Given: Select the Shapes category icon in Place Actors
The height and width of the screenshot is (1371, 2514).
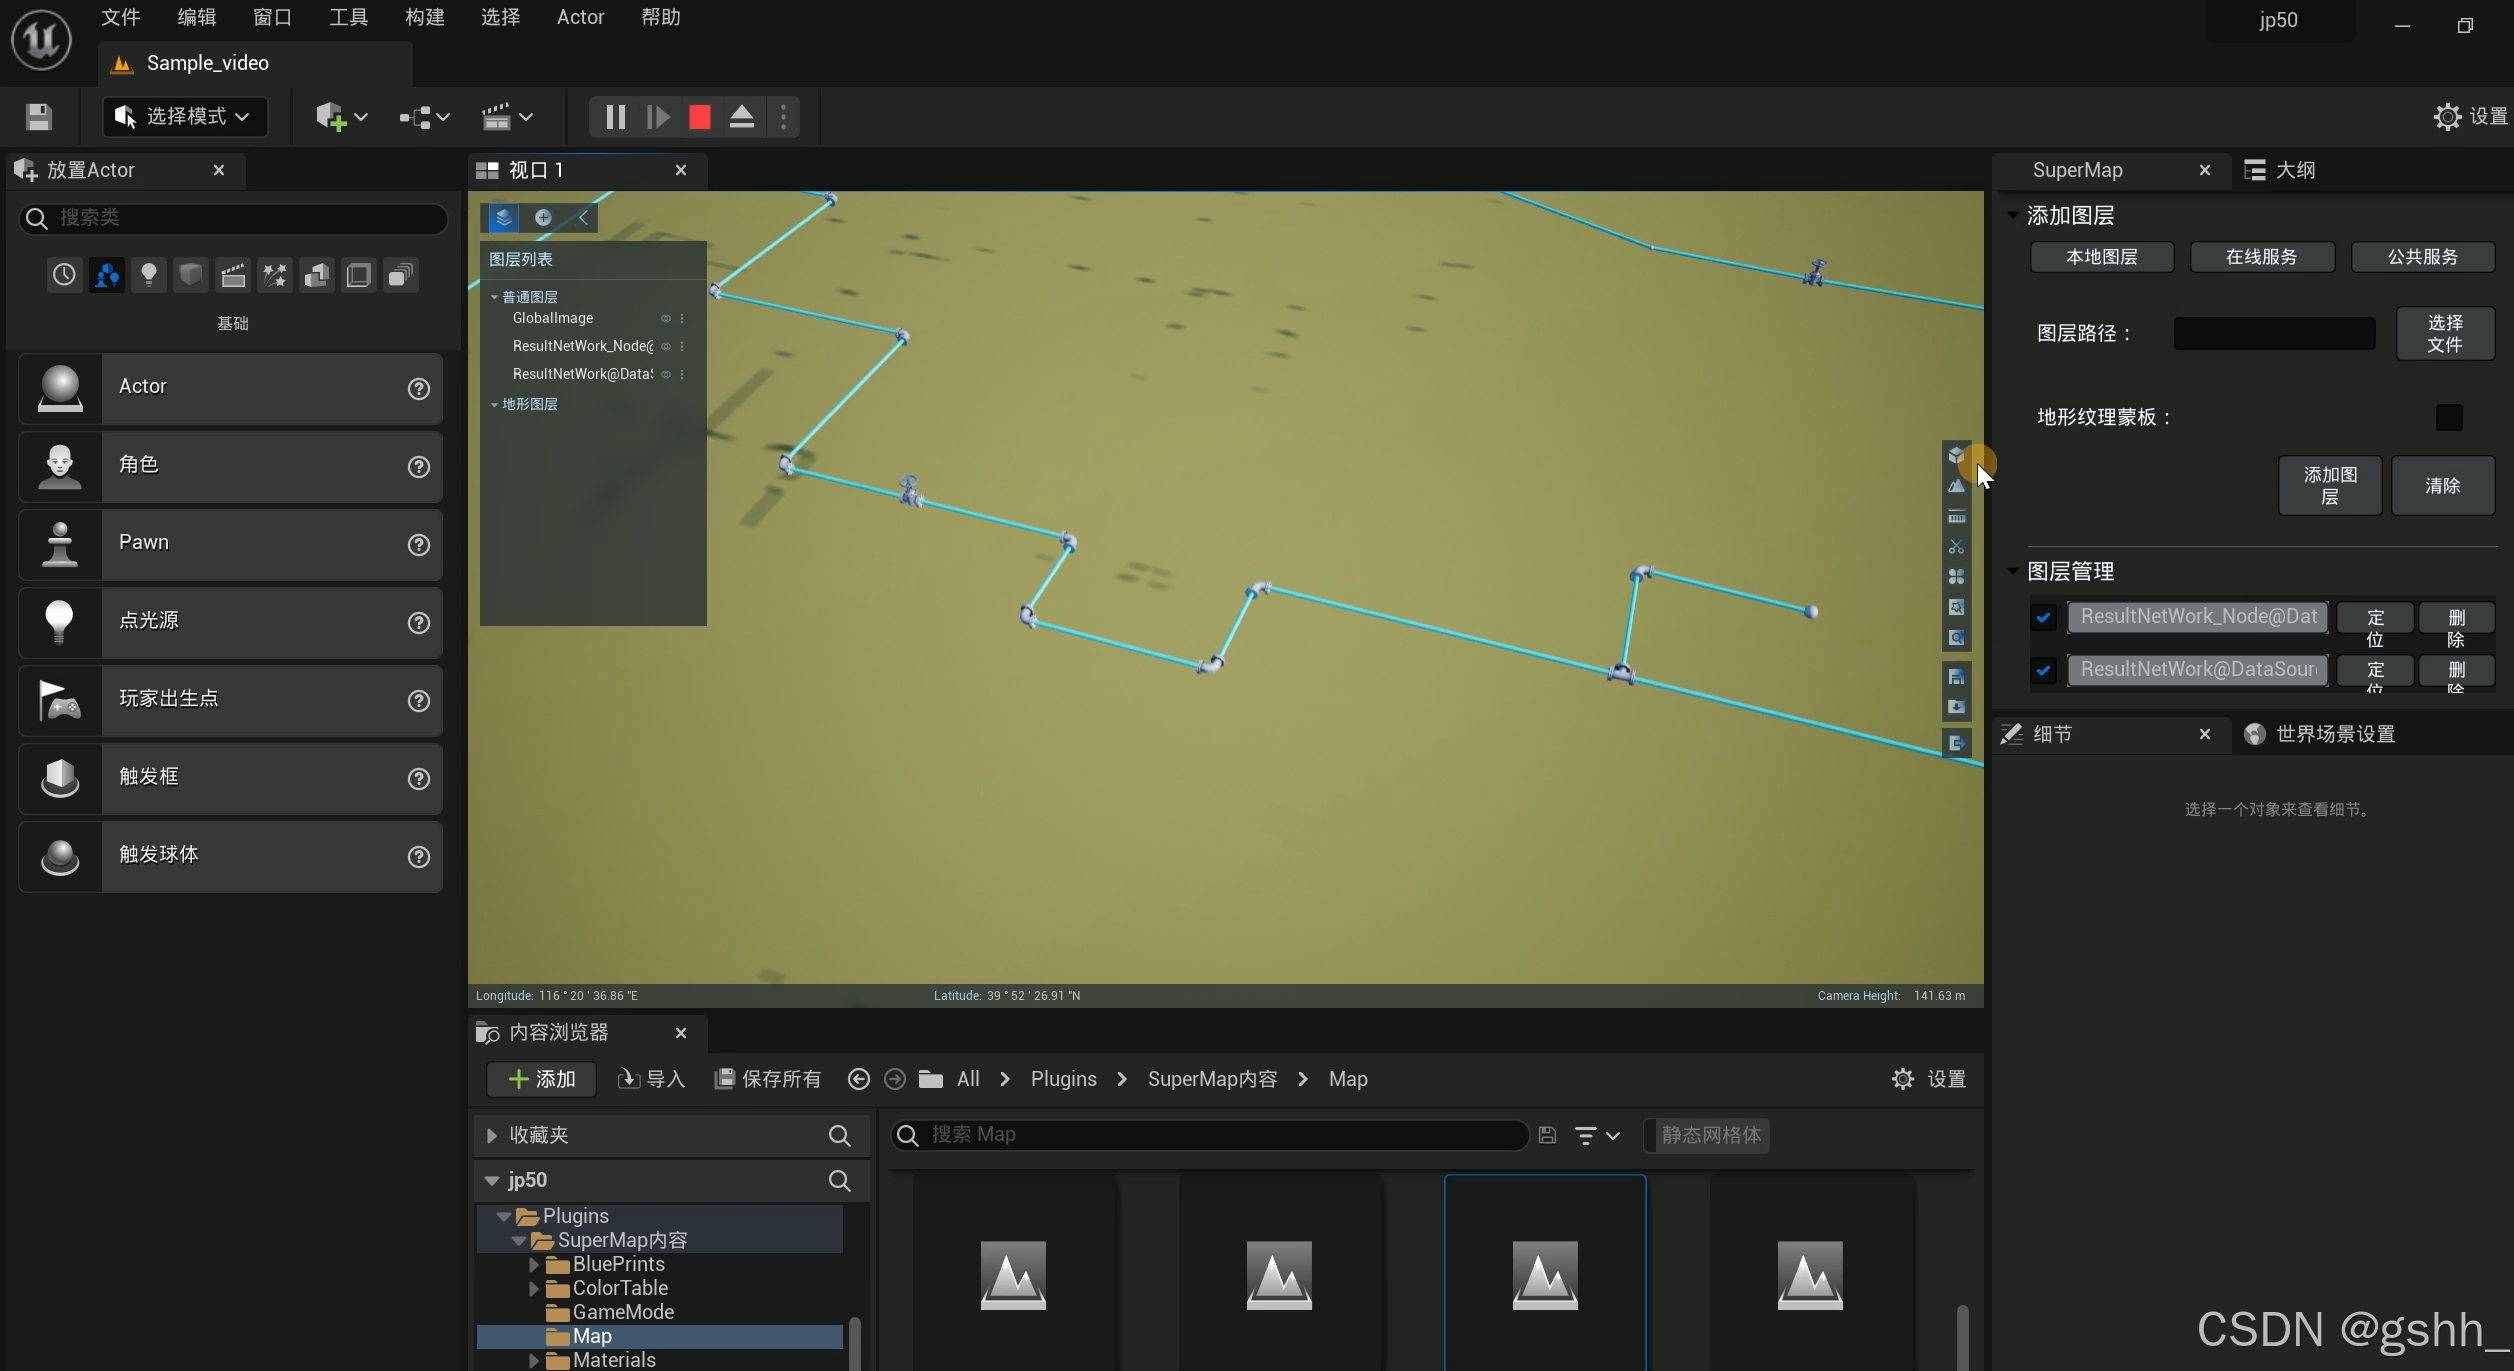Looking at the screenshot, I should 191,275.
